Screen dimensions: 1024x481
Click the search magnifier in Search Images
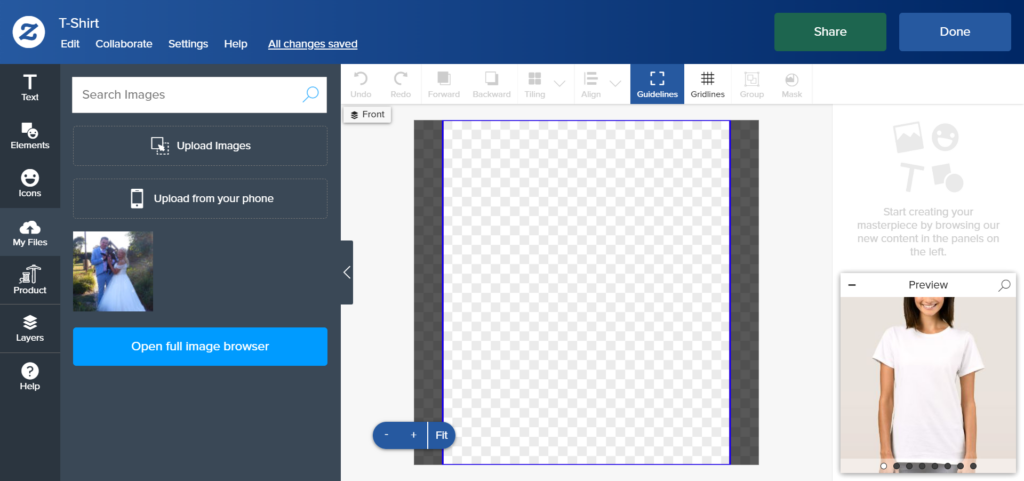click(310, 95)
